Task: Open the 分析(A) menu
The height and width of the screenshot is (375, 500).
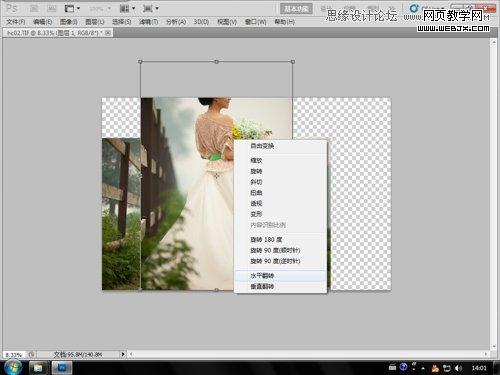Action: (x=176, y=22)
